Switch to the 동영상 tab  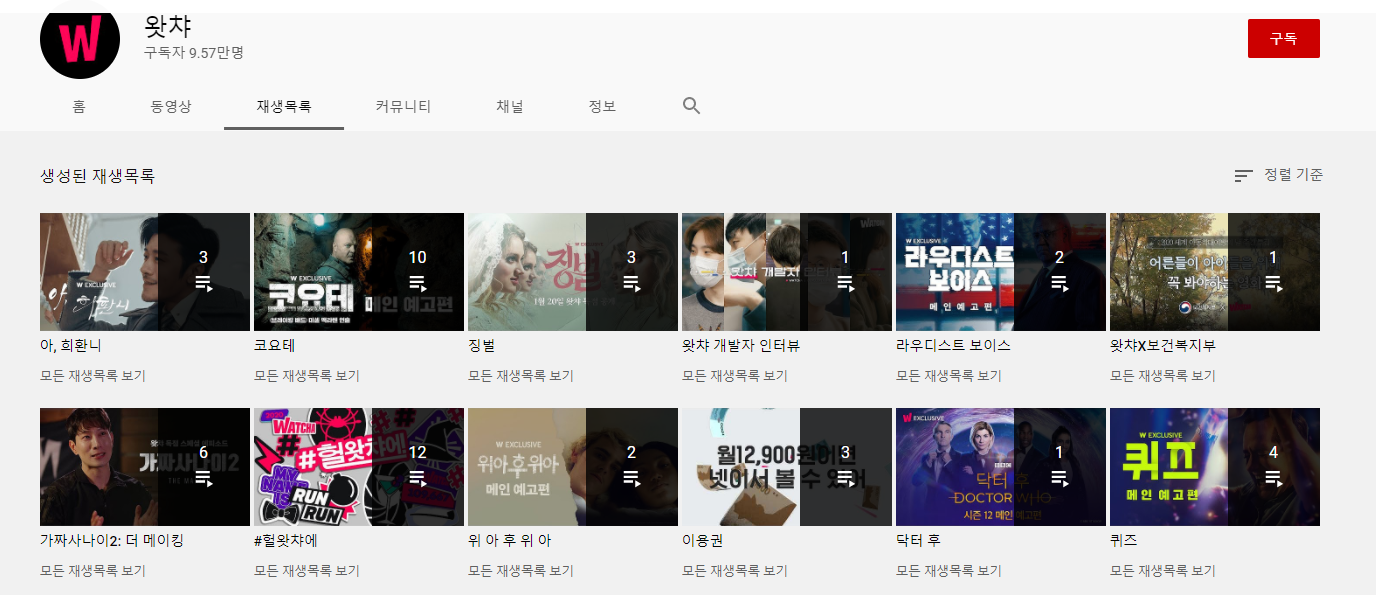[x=171, y=106]
